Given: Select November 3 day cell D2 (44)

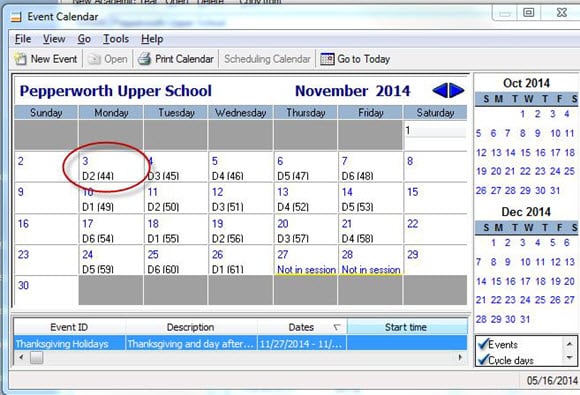Looking at the screenshot, I should pyautogui.click(x=111, y=167).
